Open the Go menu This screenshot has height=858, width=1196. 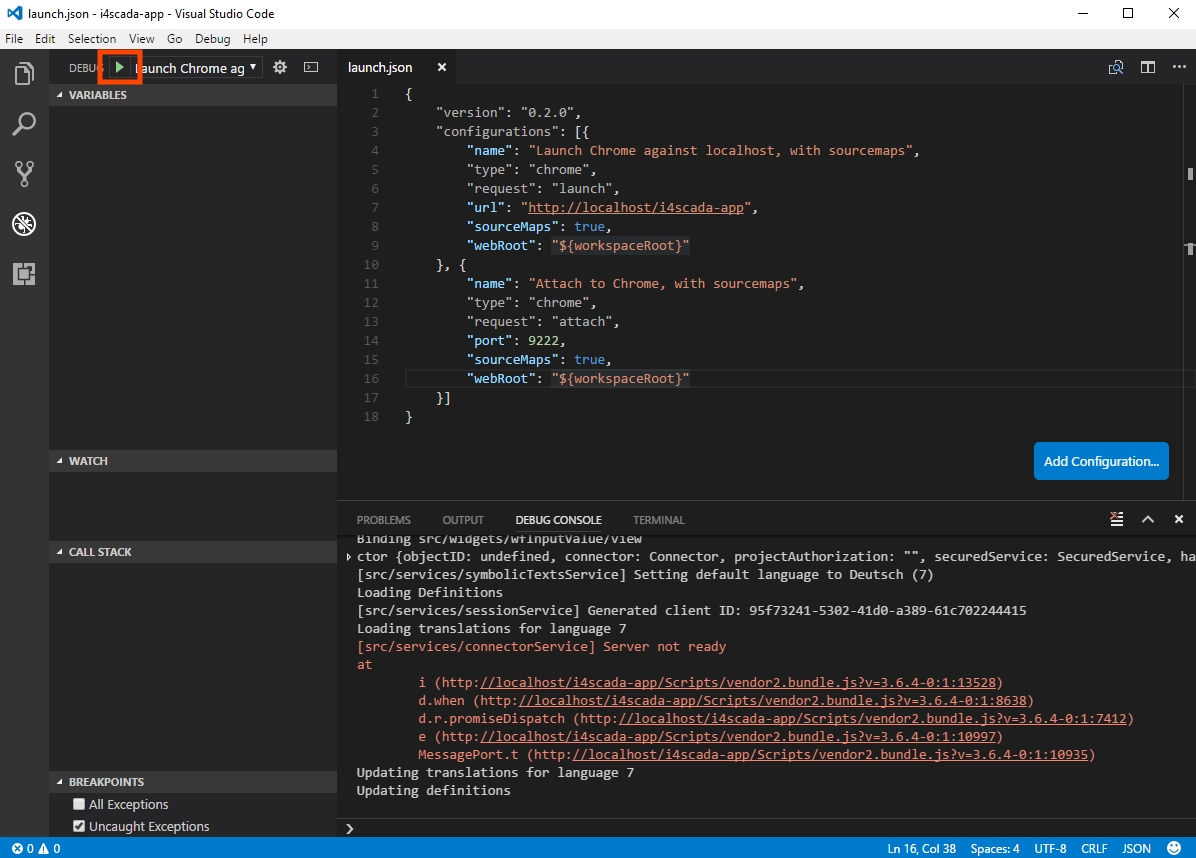pos(175,39)
